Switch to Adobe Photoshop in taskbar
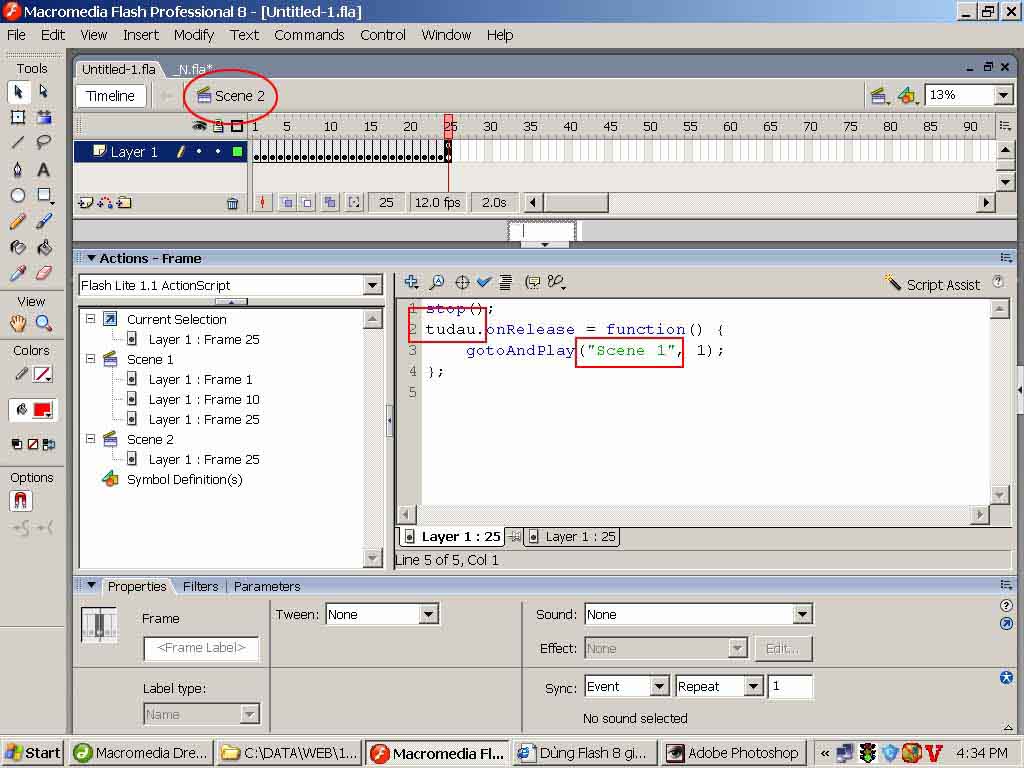Viewport: 1024px width, 768px height. (734, 753)
